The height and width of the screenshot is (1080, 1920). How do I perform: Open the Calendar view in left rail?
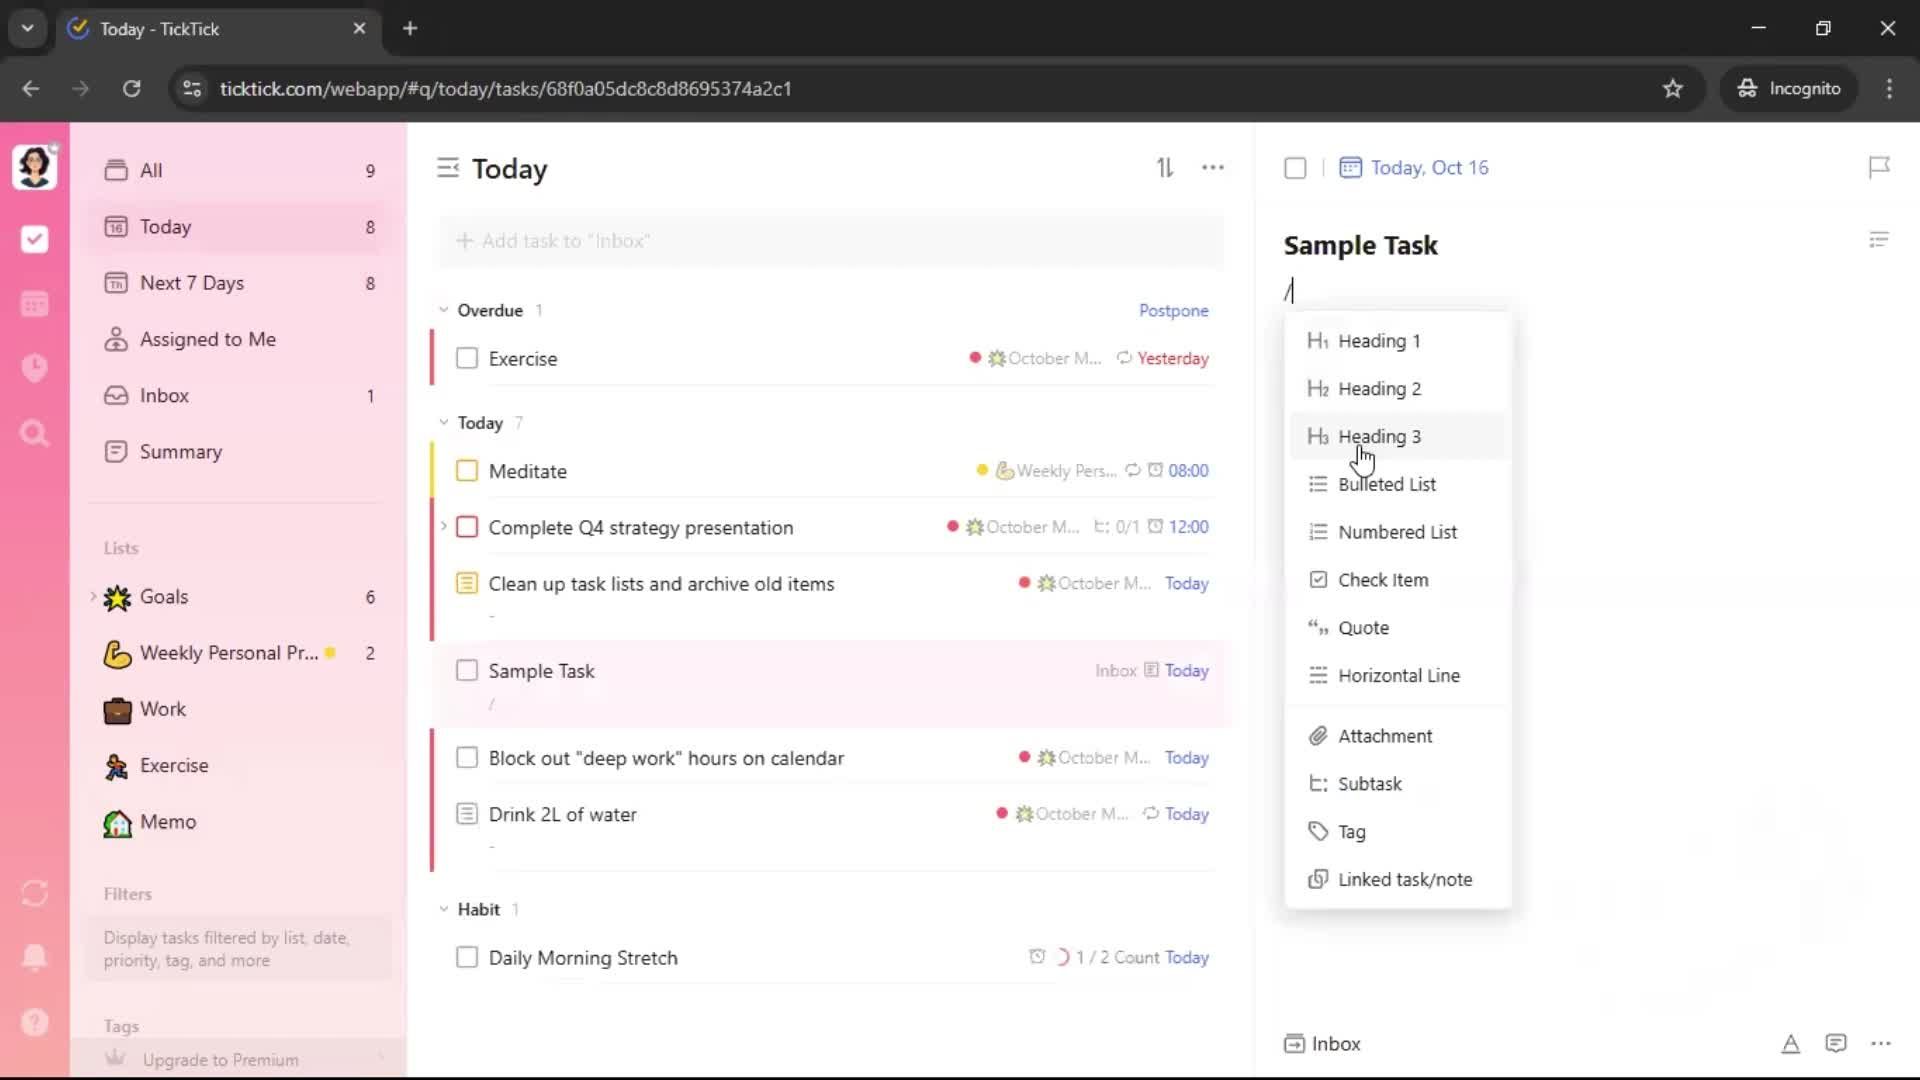click(34, 304)
